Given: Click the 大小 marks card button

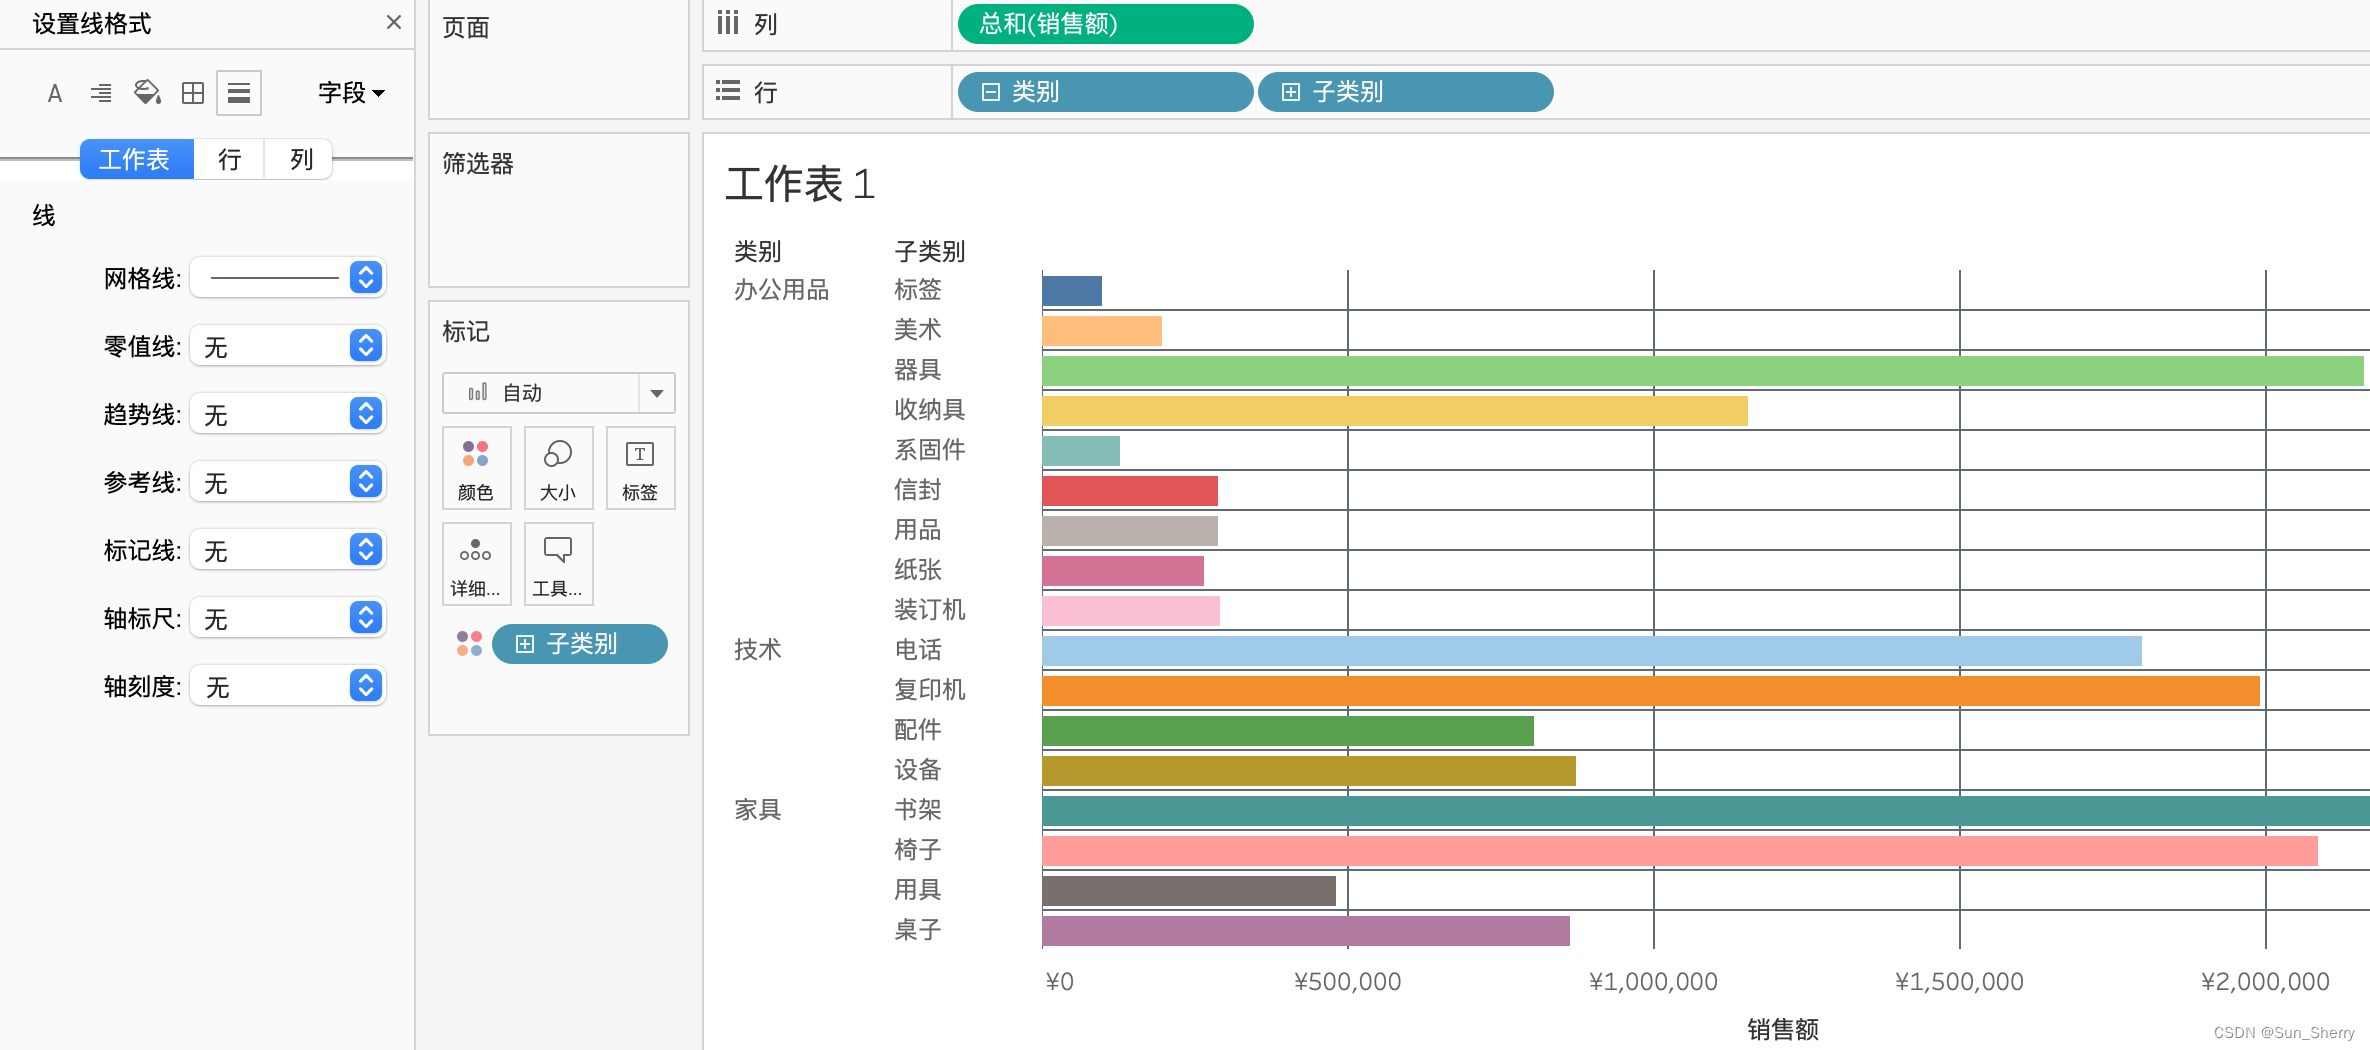Looking at the screenshot, I should tap(559, 468).
